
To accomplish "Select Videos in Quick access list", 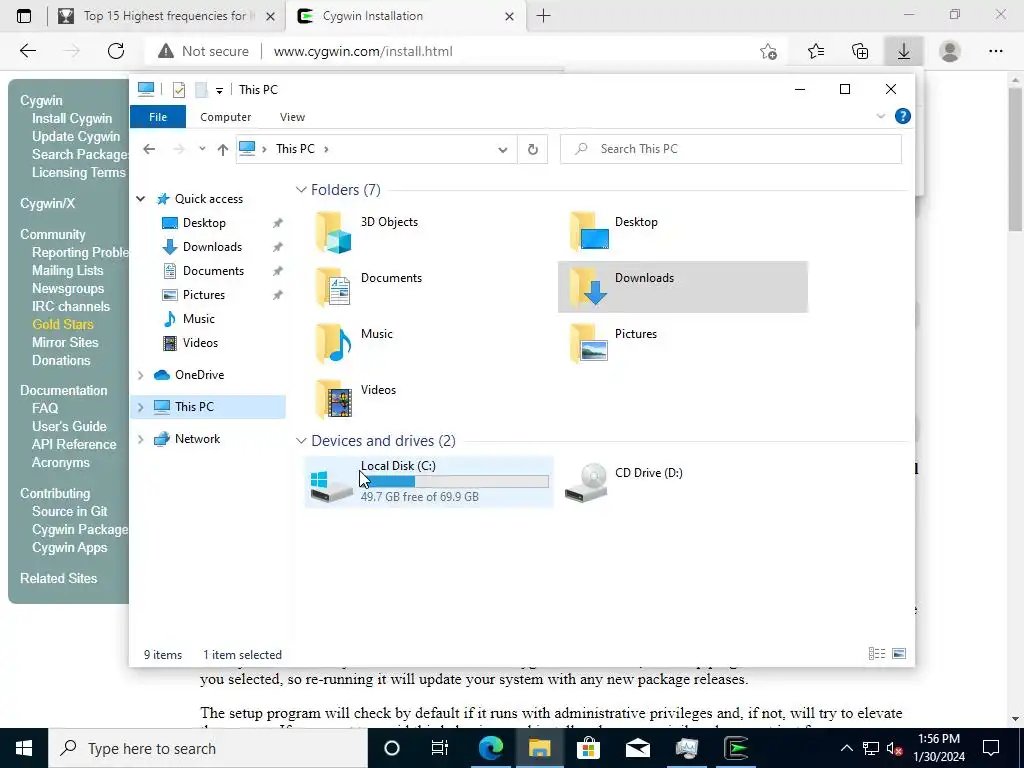I will tap(200, 343).
